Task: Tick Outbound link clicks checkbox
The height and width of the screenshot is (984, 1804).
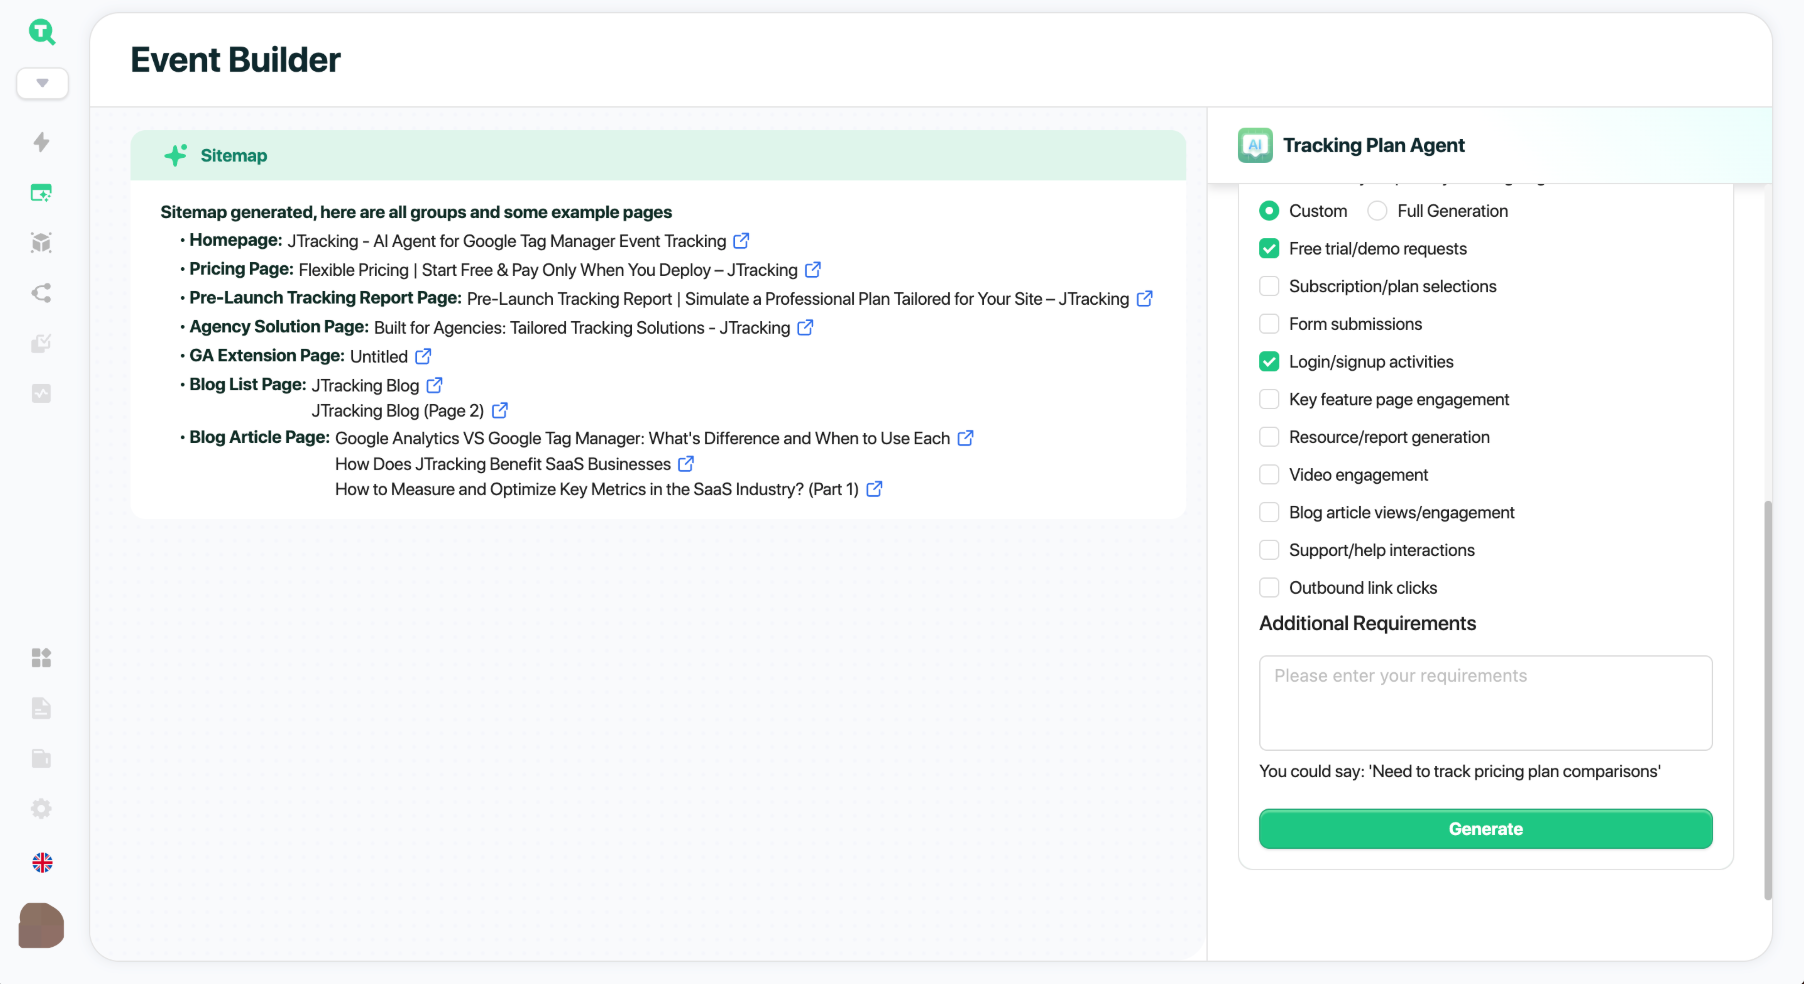Action: coord(1269,588)
